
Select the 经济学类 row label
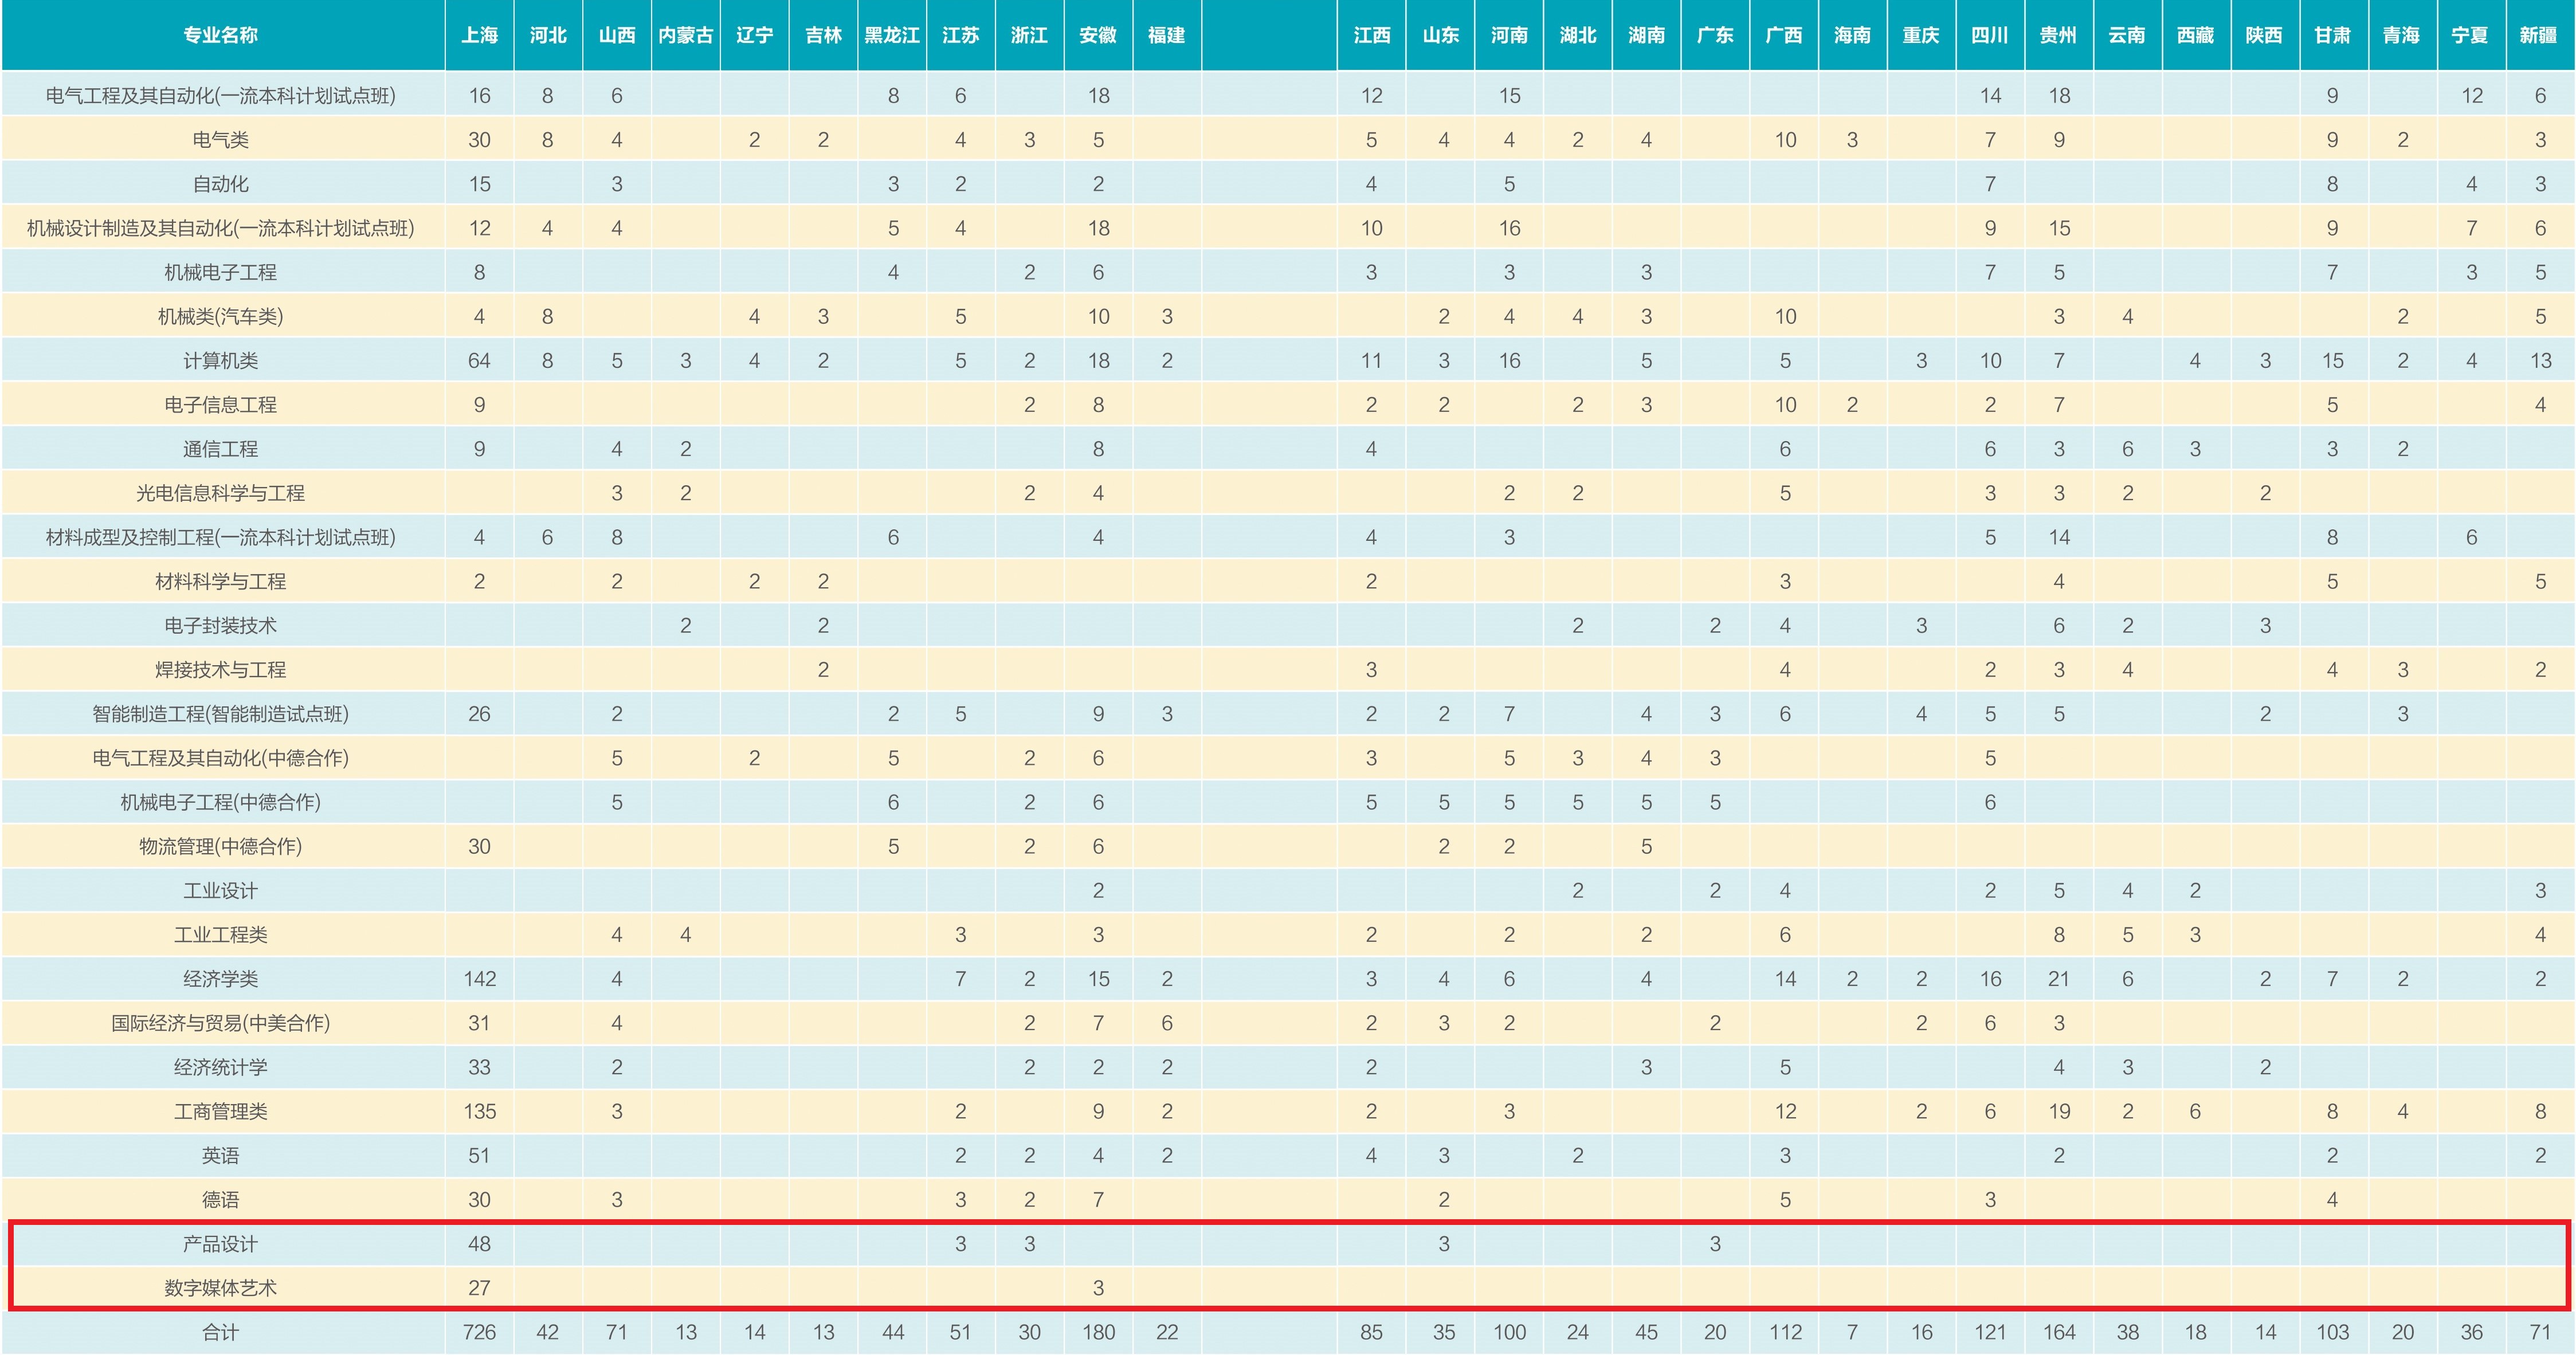220,979
